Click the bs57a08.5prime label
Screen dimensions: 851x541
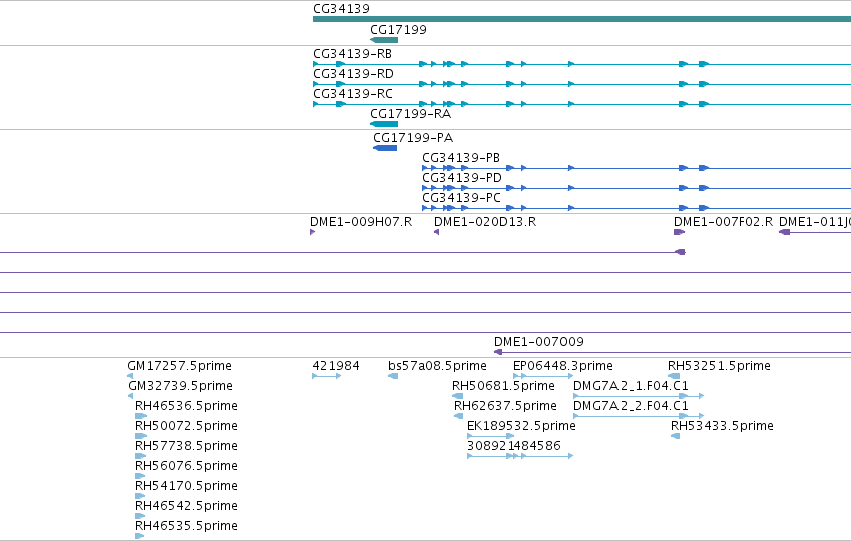[437, 366]
